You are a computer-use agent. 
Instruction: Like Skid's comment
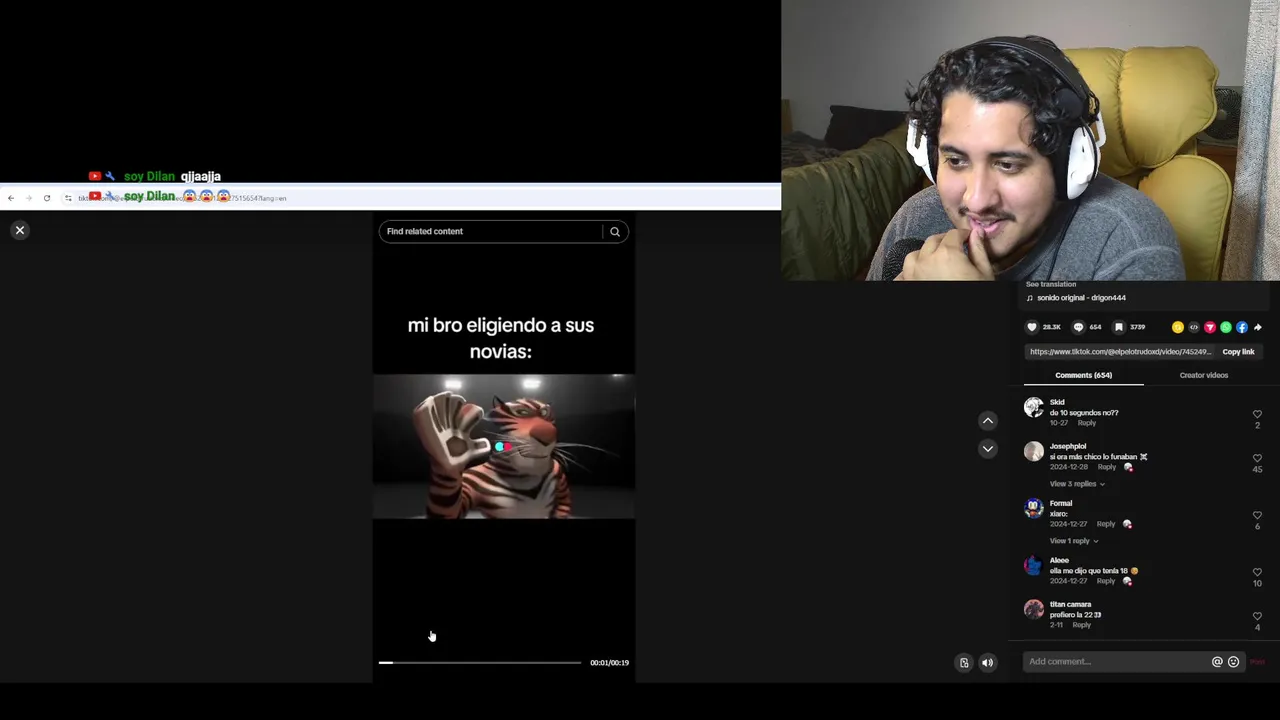(x=1257, y=414)
